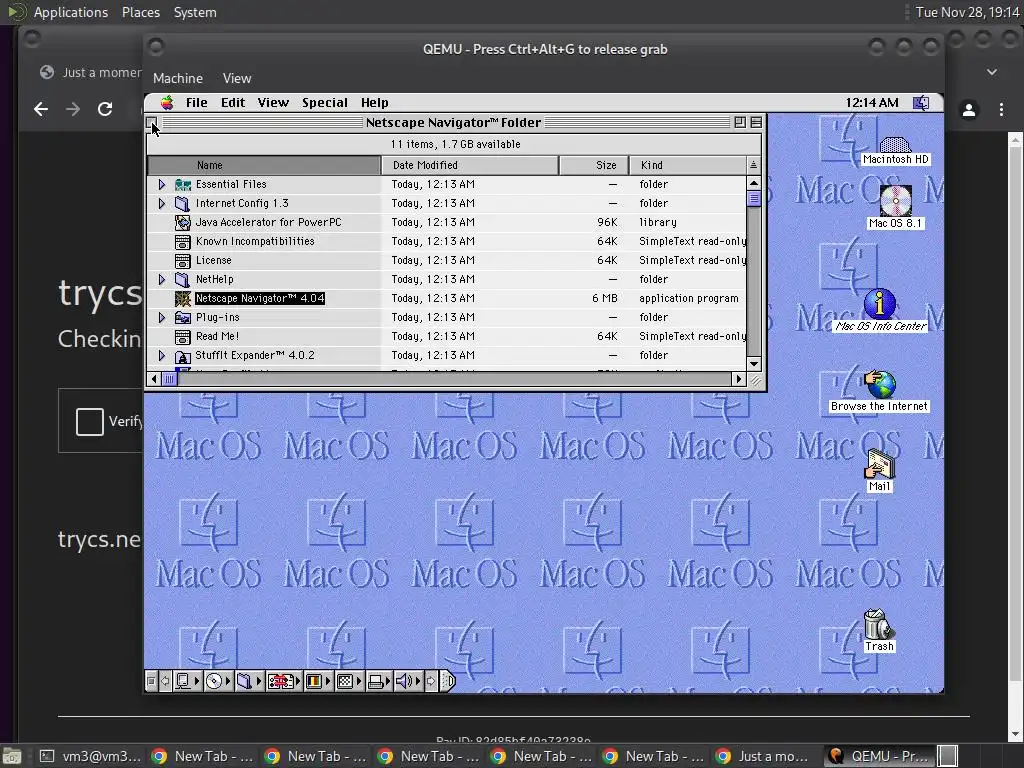Open the QEMU View menu
This screenshot has width=1024, height=768.
[236, 78]
